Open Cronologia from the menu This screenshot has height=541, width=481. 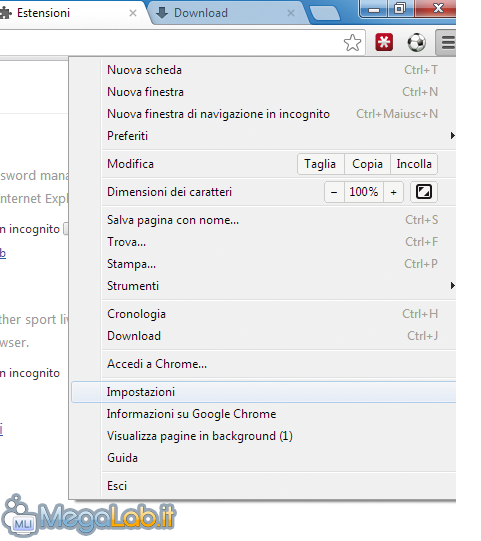click(262, 314)
